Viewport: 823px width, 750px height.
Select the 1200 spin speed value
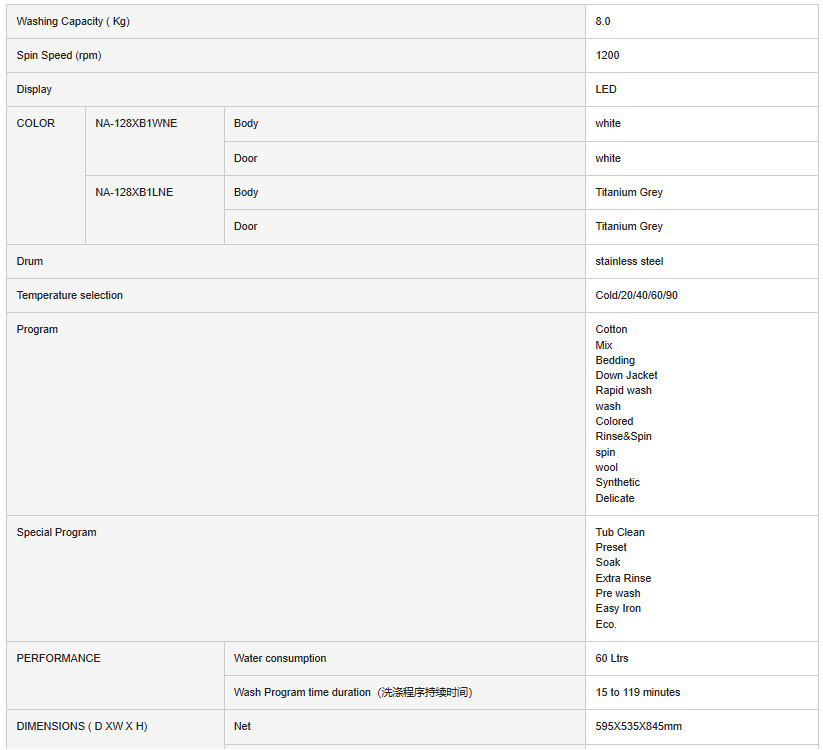click(x=607, y=55)
